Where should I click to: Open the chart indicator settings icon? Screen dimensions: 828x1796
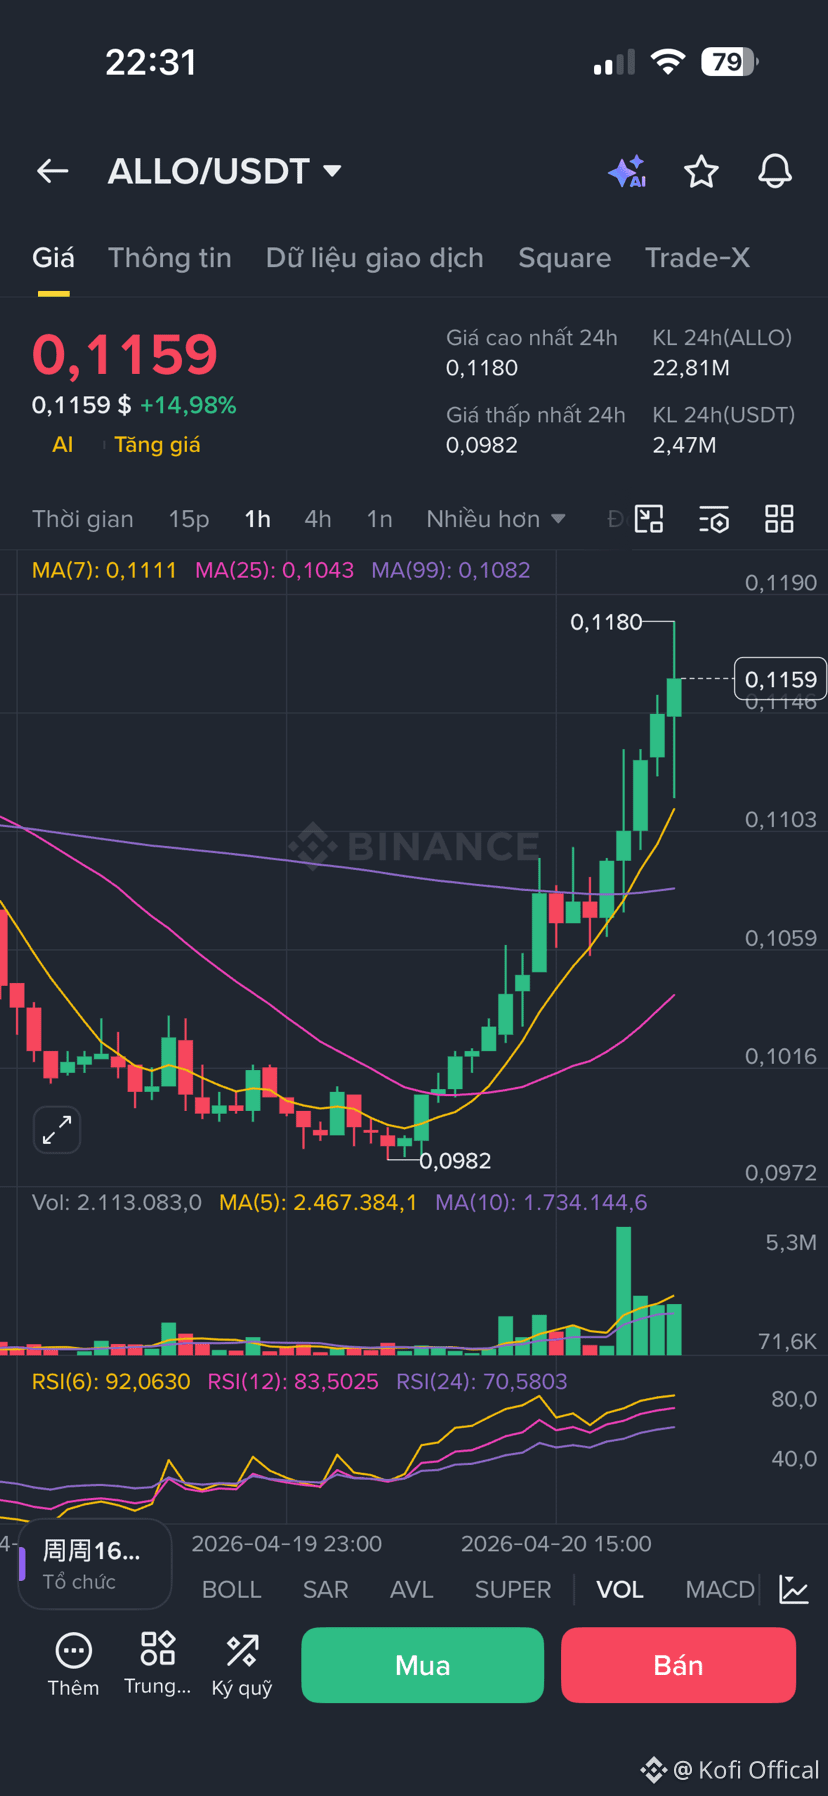(714, 519)
